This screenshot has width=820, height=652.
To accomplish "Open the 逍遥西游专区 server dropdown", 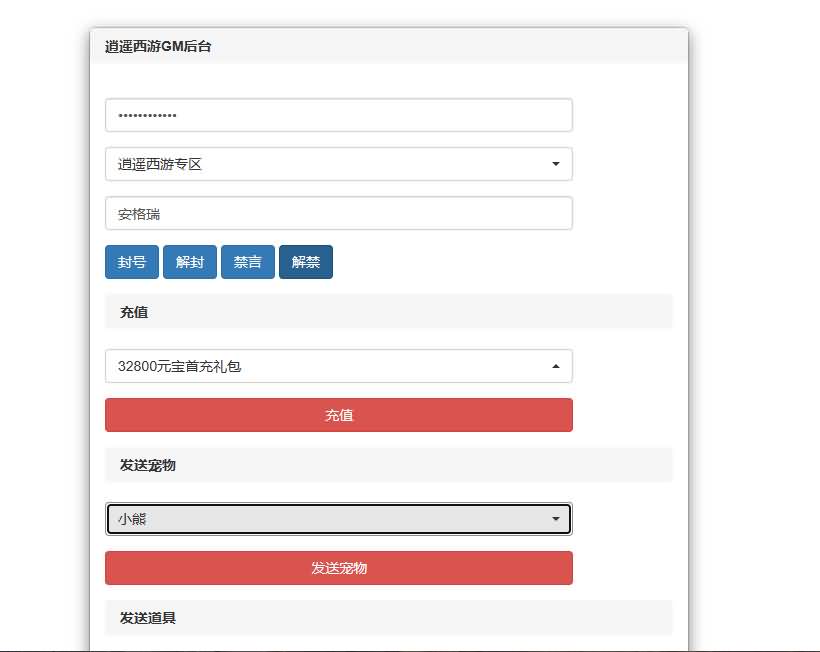I will click(338, 164).
